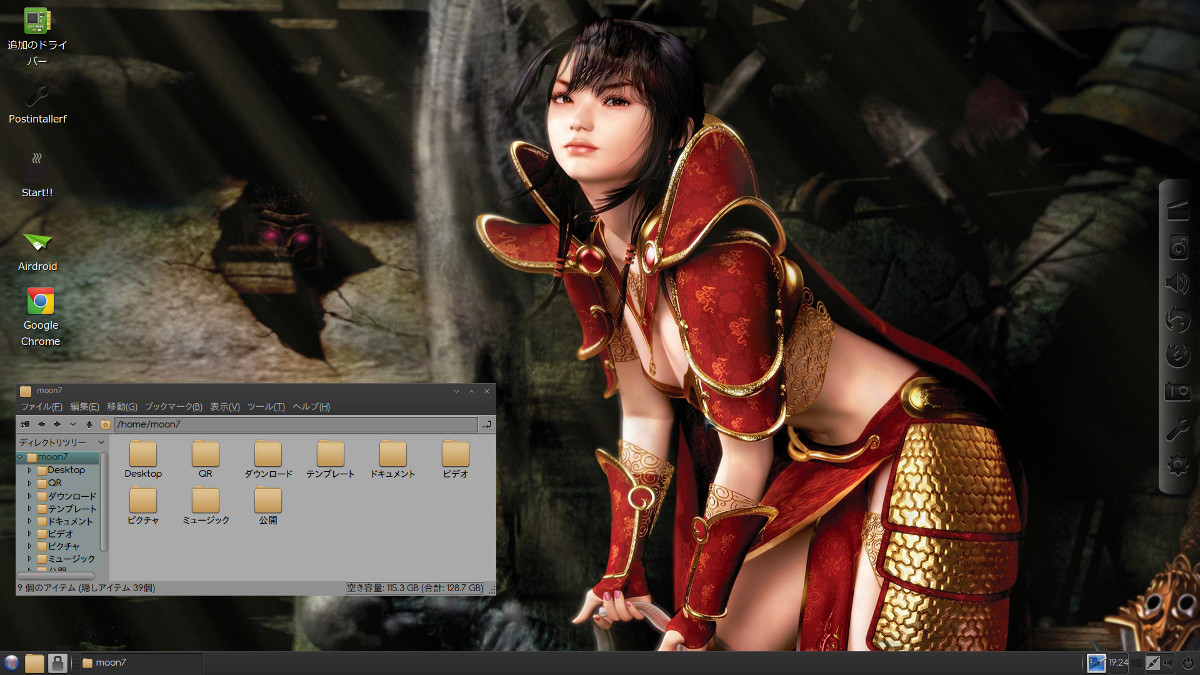Open the start menu button on taskbar
Screen dimensions: 1200x675
(x=12, y=662)
